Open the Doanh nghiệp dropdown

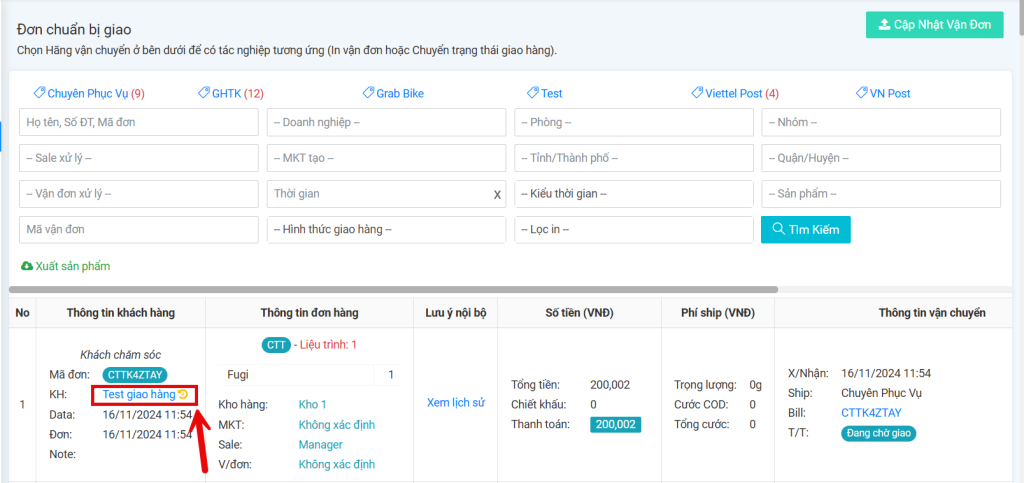coord(386,122)
